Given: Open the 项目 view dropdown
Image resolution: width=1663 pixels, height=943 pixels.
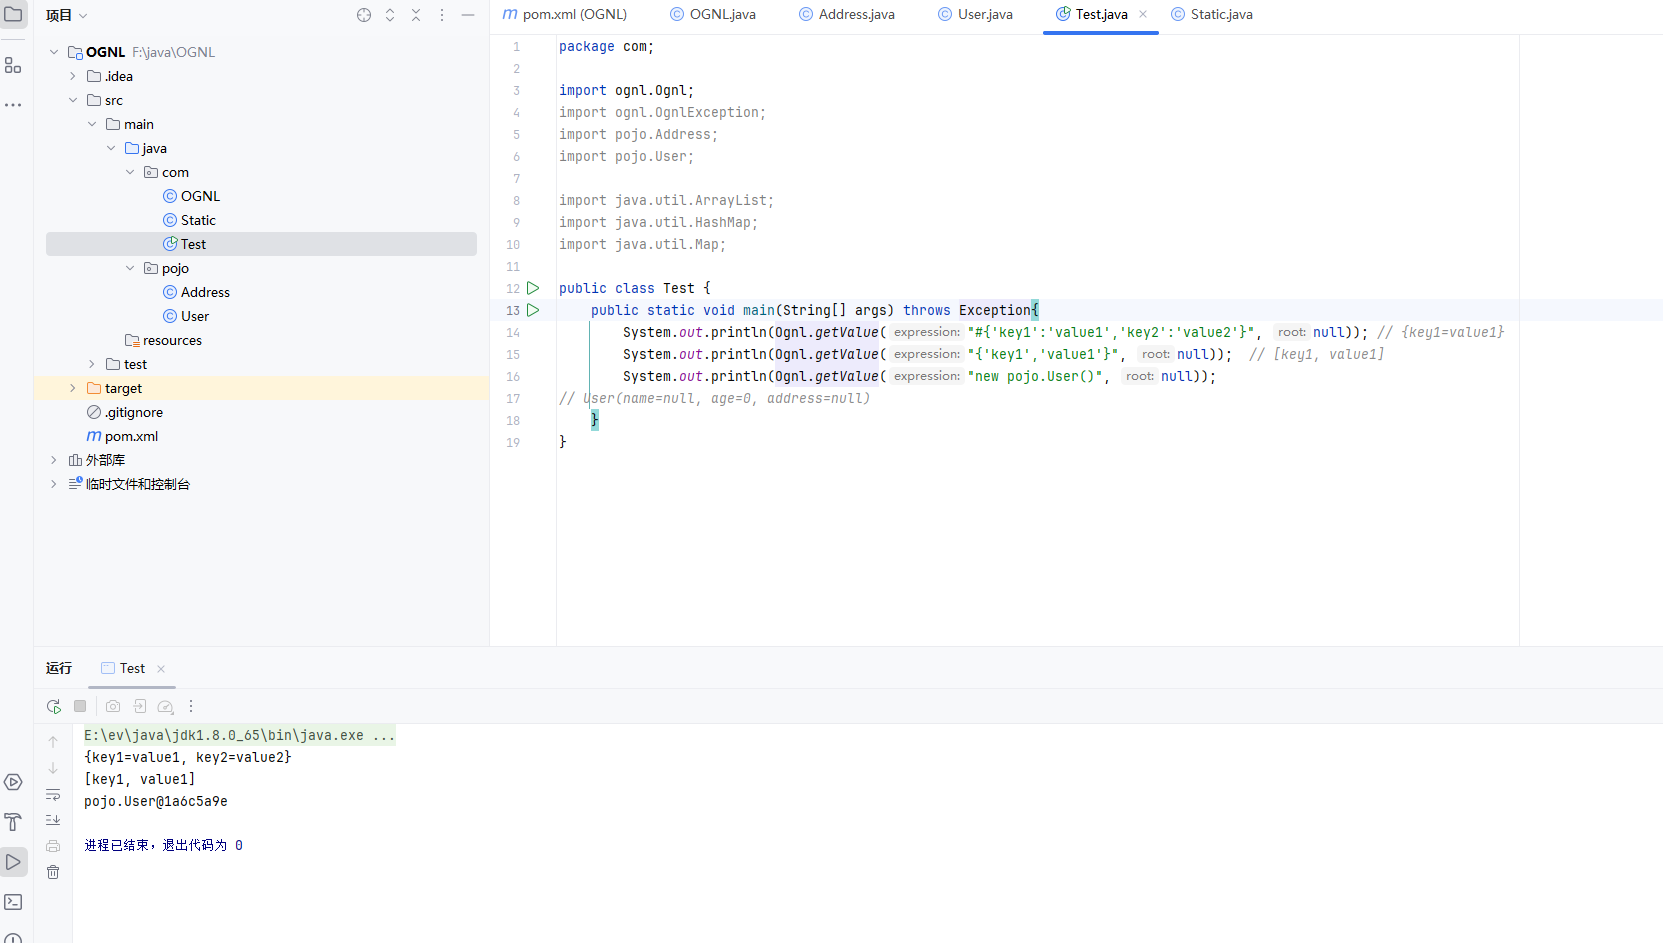Looking at the screenshot, I should (x=67, y=15).
